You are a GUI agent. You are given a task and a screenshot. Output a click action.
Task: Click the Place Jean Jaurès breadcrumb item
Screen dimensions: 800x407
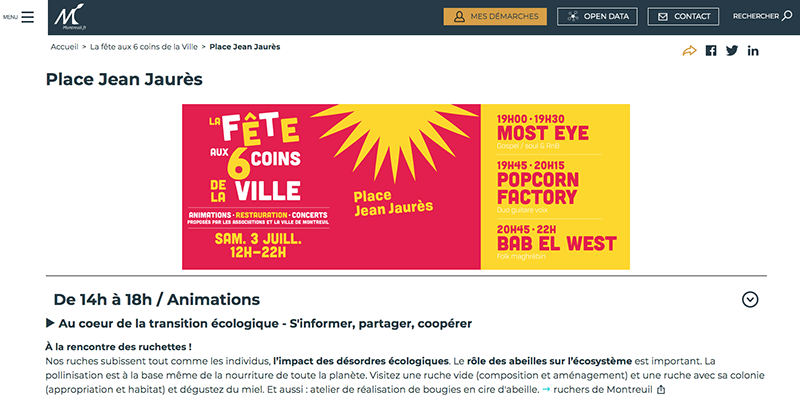coord(245,47)
